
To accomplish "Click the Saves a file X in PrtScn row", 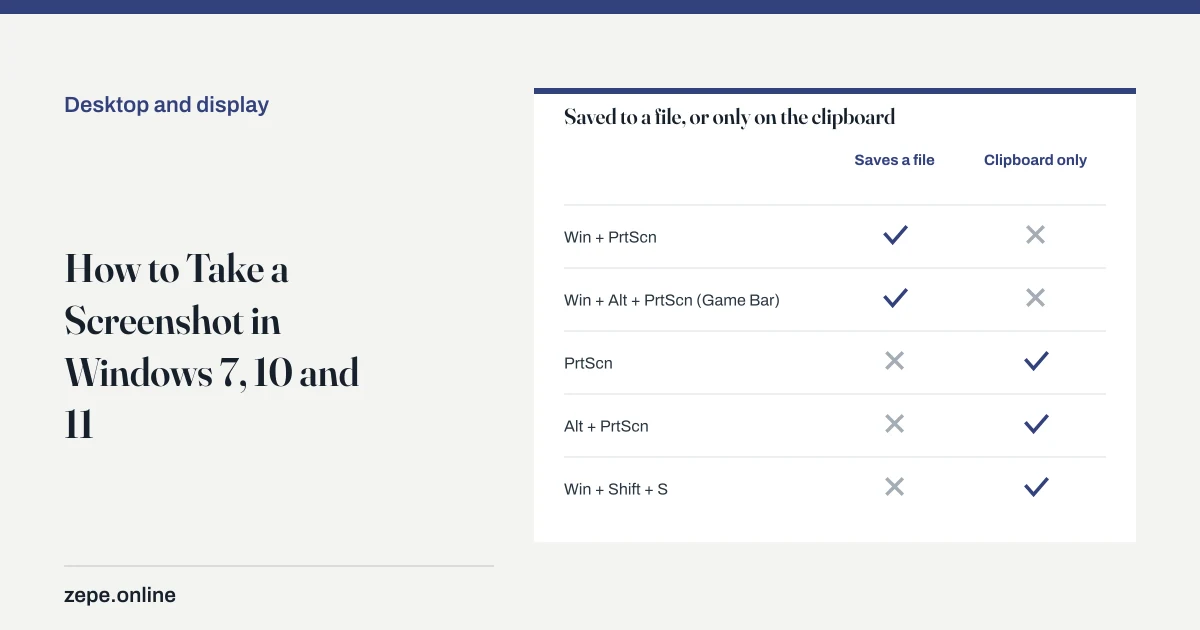I will 895,361.
